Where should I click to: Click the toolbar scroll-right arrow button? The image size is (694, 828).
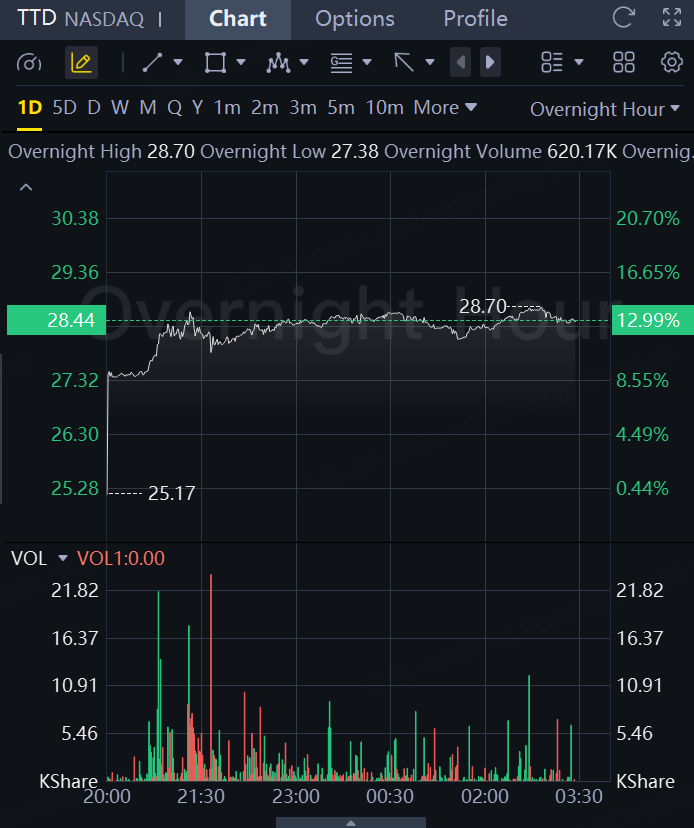(x=490, y=63)
